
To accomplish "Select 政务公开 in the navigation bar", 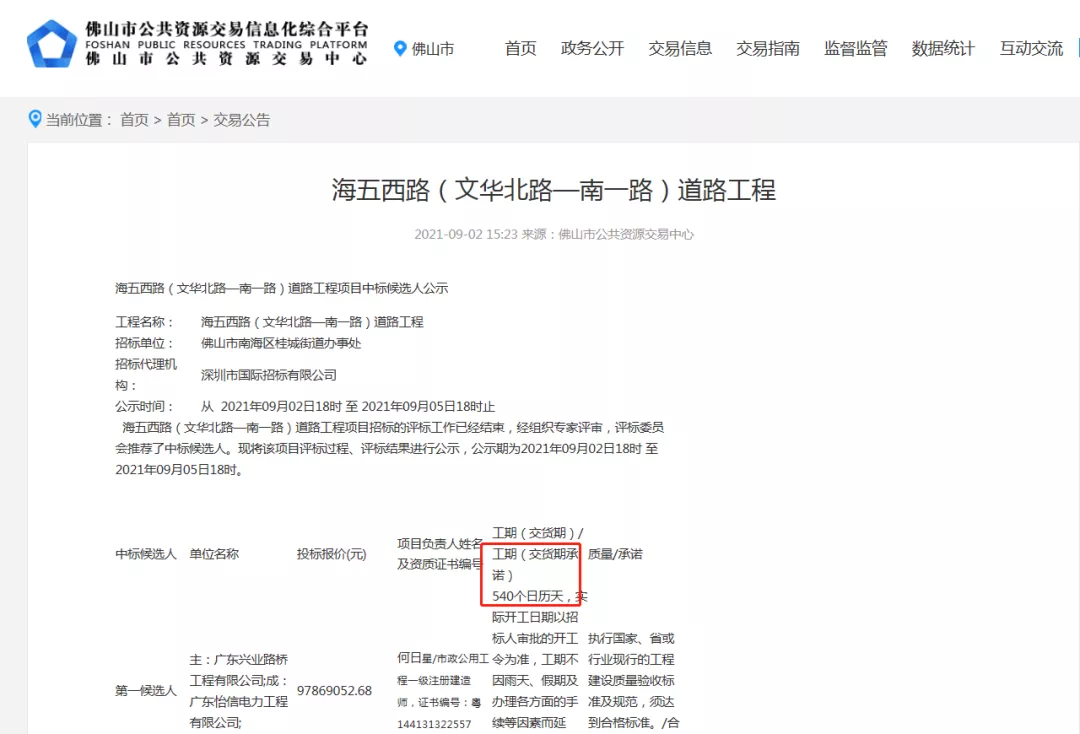I will coord(592,48).
